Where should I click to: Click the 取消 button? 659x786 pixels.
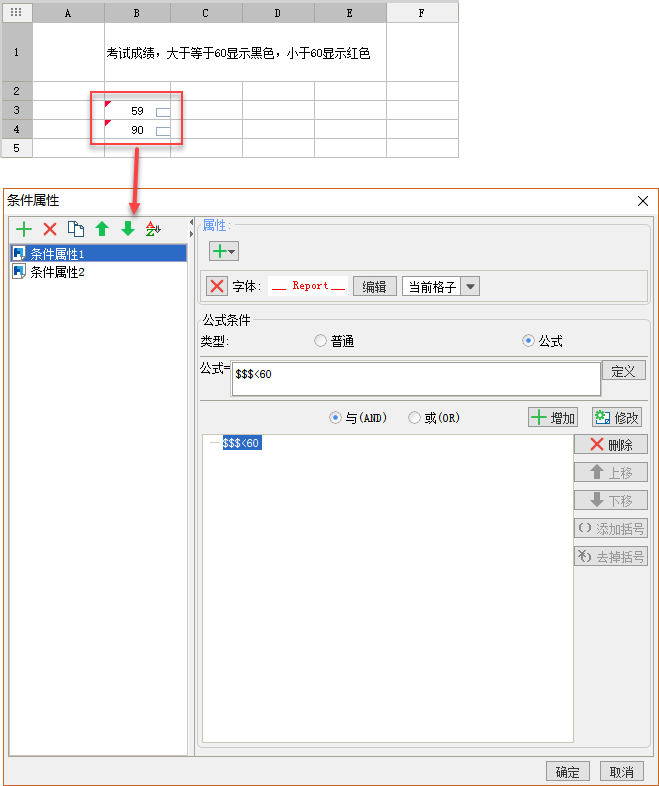click(622, 771)
